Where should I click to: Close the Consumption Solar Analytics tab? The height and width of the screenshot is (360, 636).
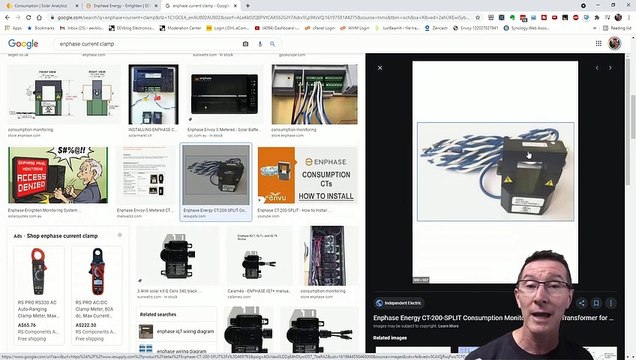click(x=77, y=6)
